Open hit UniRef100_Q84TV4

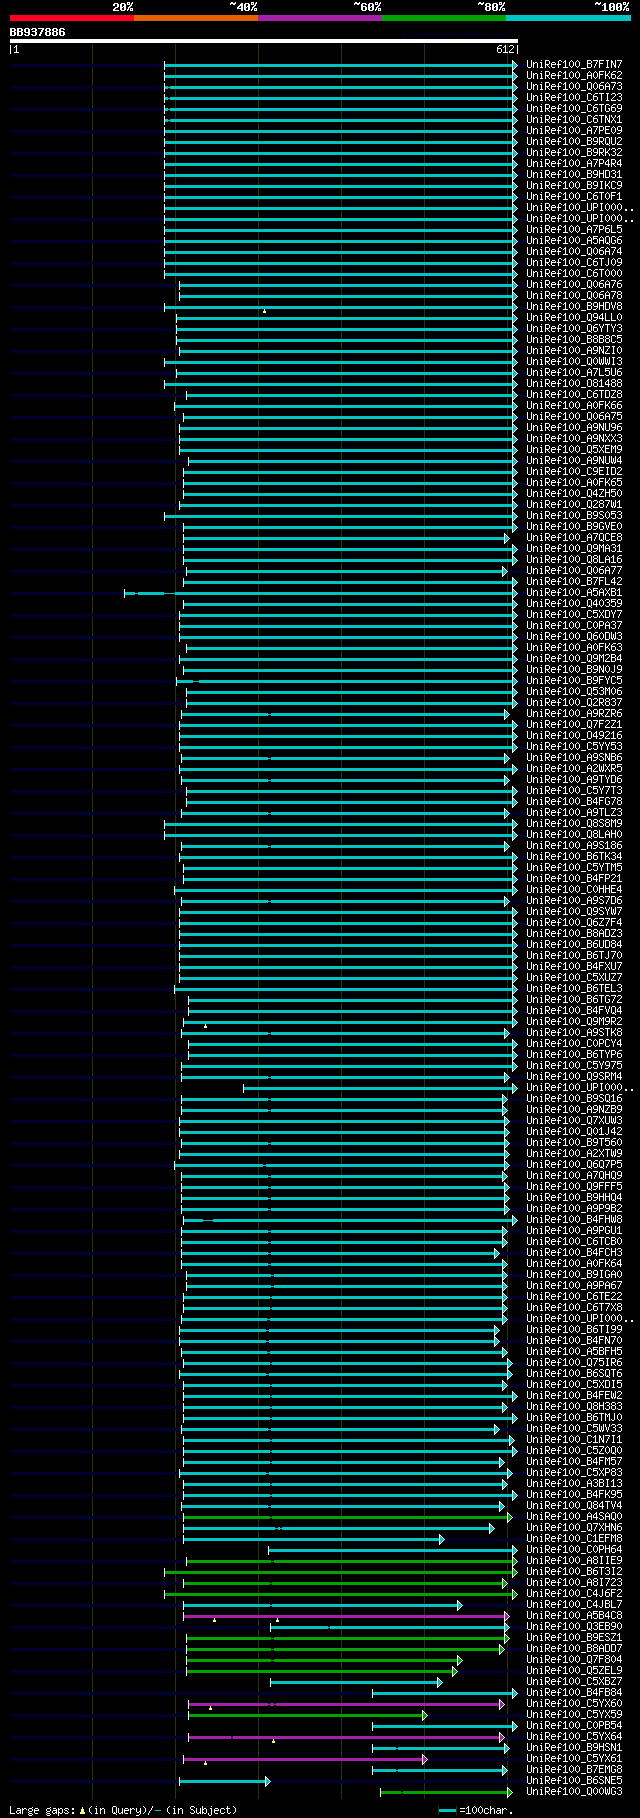tap(574, 1505)
